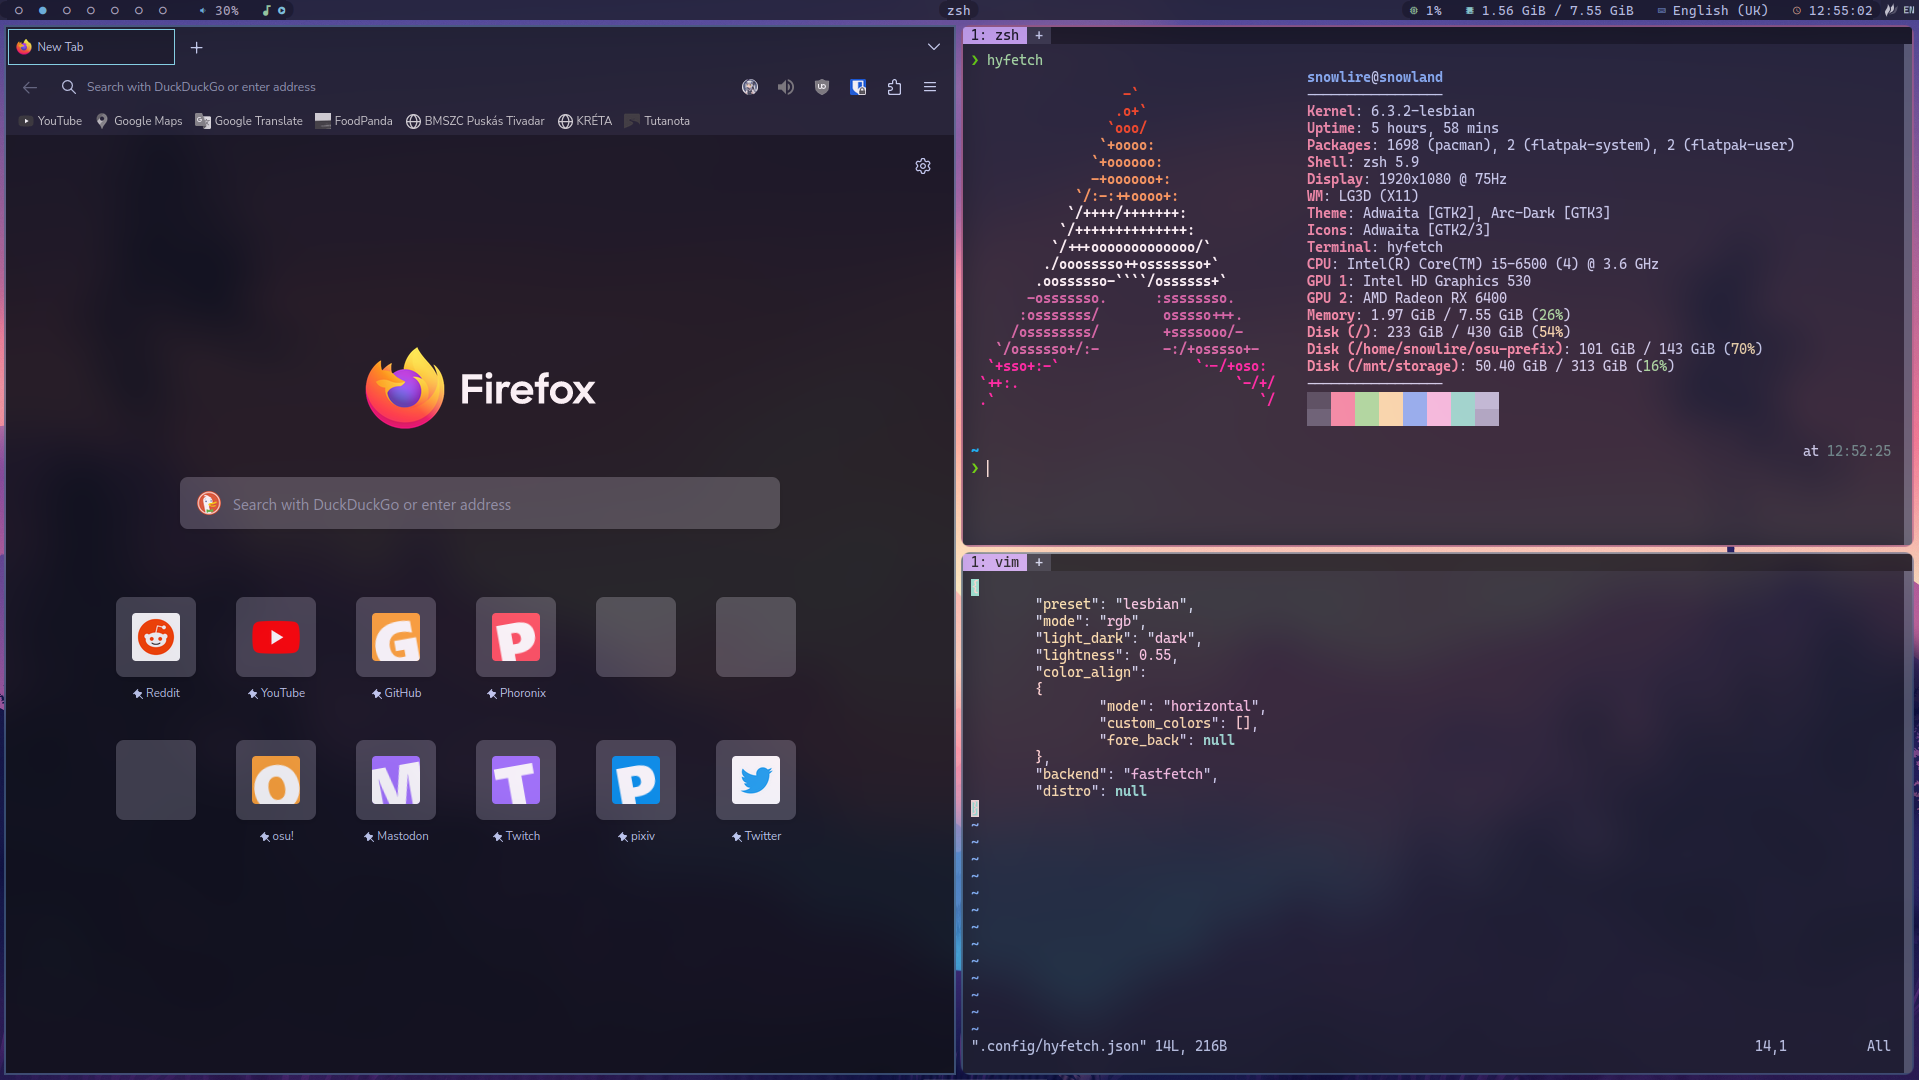The width and height of the screenshot is (1919, 1080).
Task: Open new tab personalize gear icon
Action: coord(923,166)
